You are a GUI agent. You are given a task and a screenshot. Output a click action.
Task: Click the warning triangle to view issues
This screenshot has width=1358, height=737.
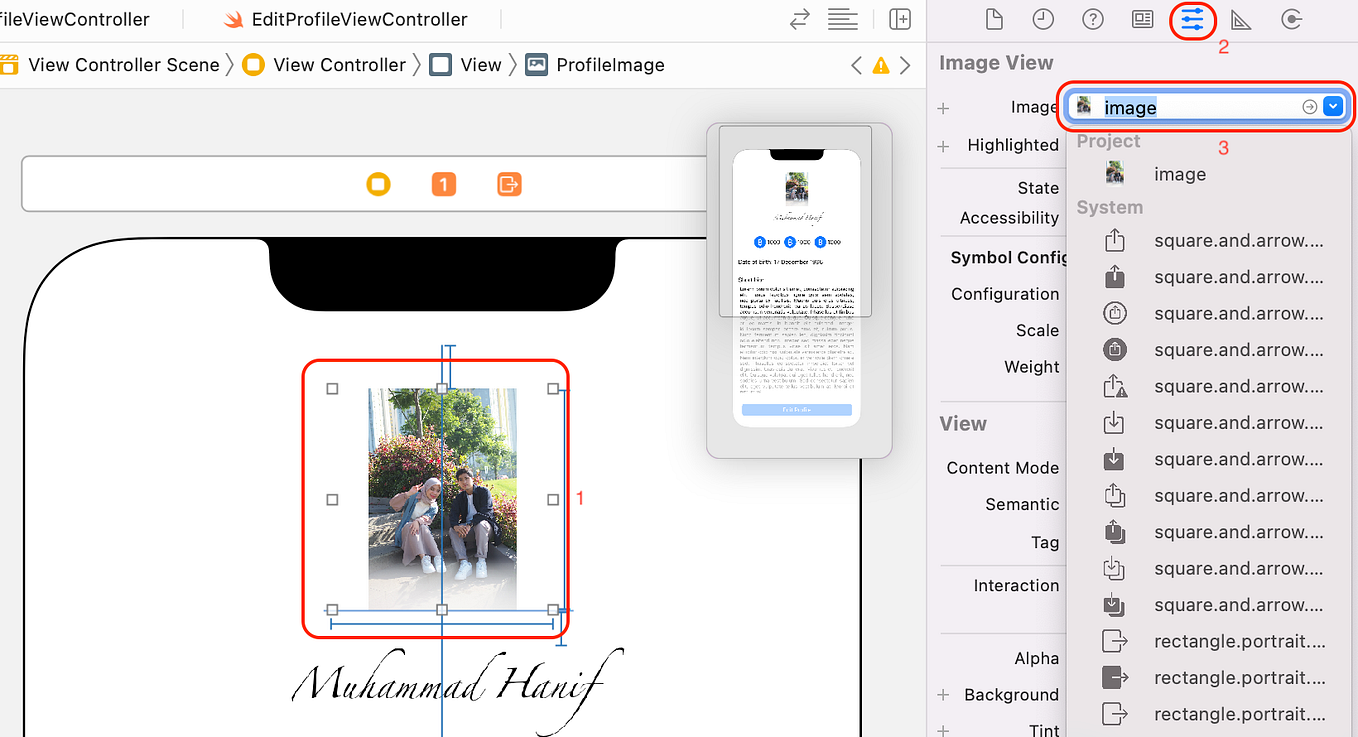(x=880, y=64)
